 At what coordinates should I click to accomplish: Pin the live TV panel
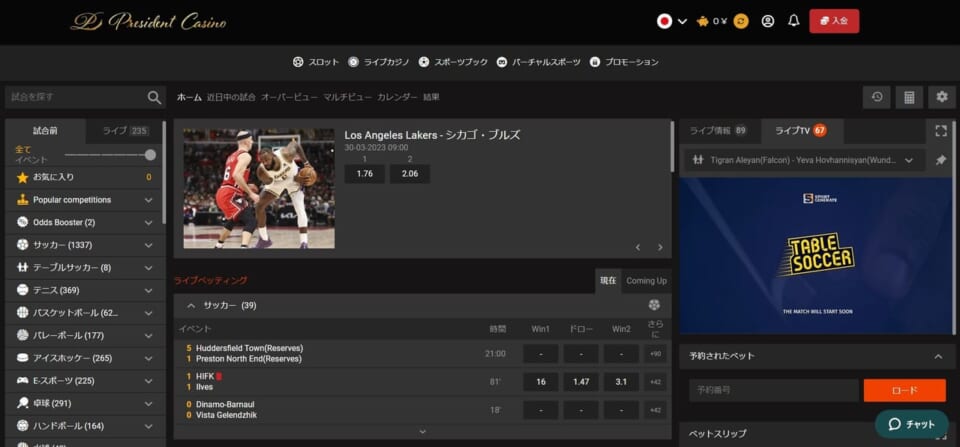pos(941,160)
